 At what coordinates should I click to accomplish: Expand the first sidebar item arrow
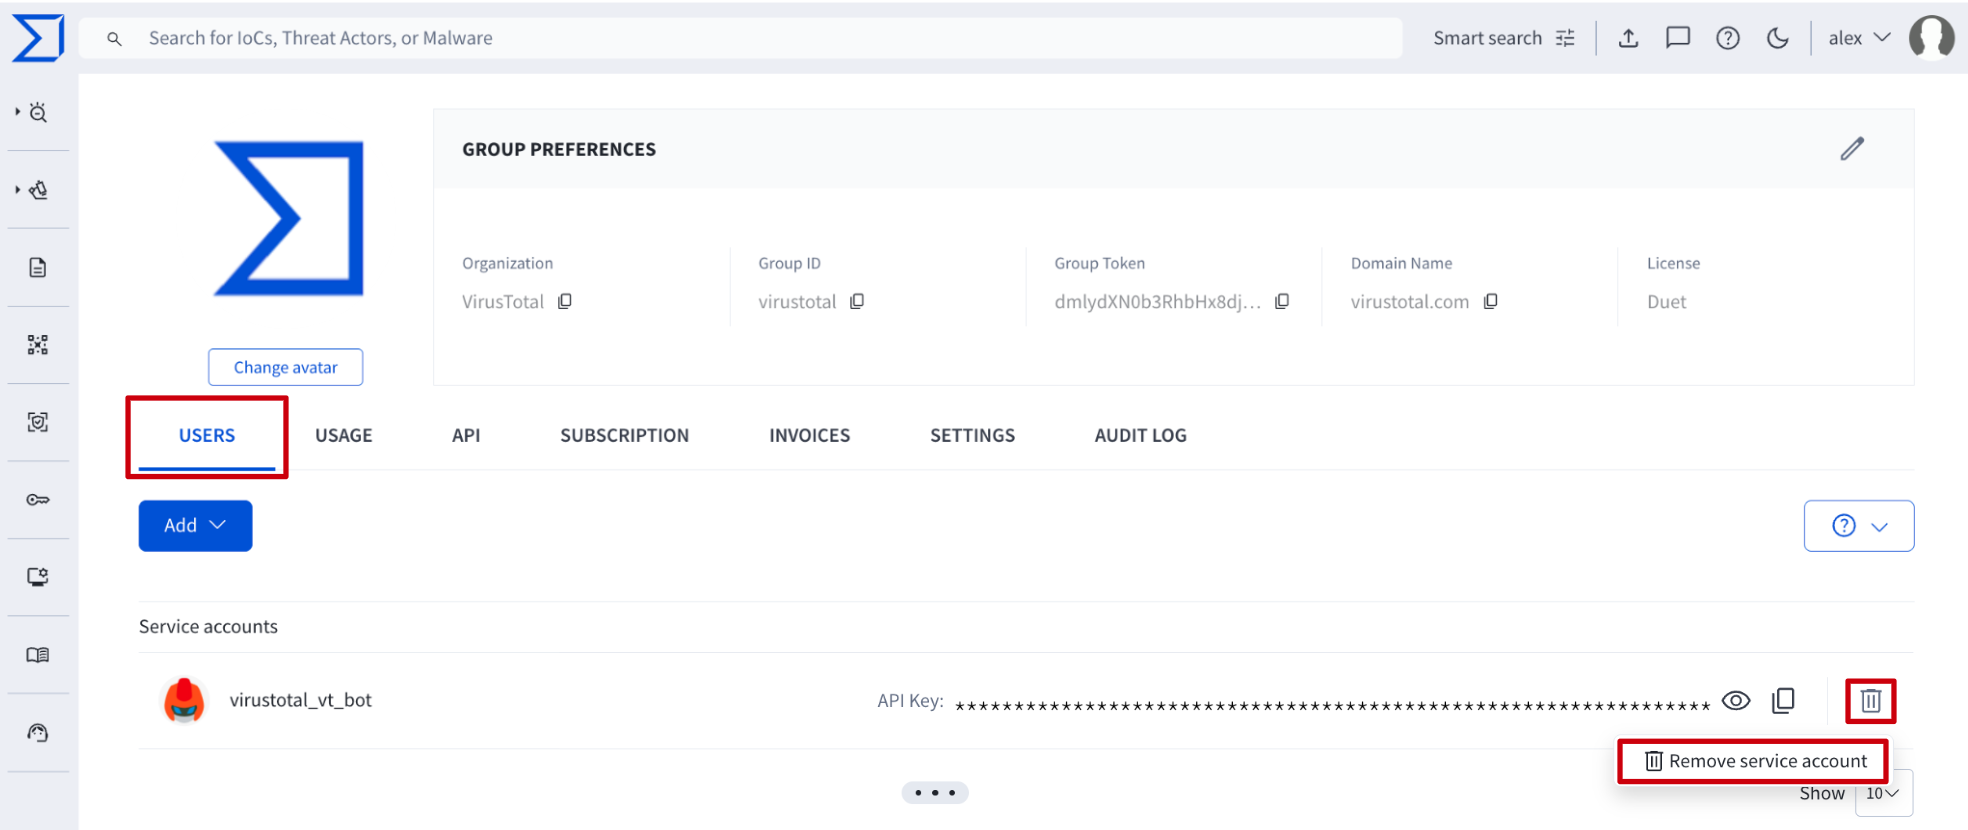(x=17, y=112)
